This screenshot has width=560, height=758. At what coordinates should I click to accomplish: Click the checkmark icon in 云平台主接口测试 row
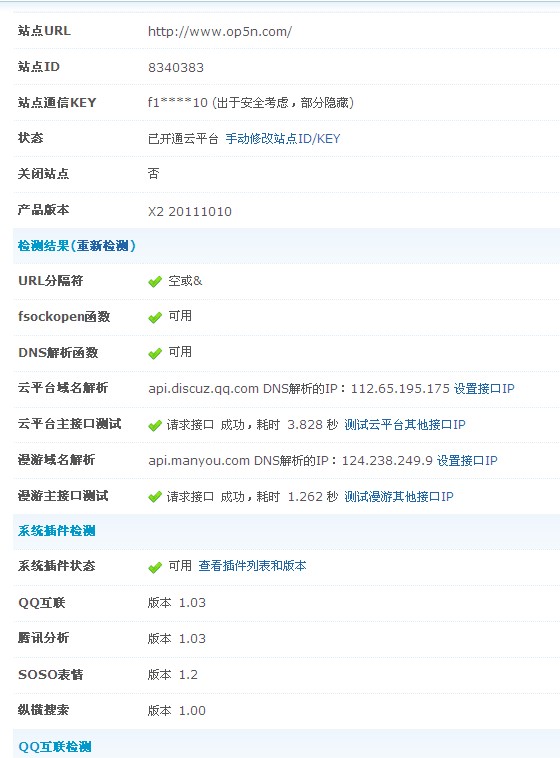pyautogui.click(x=155, y=425)
